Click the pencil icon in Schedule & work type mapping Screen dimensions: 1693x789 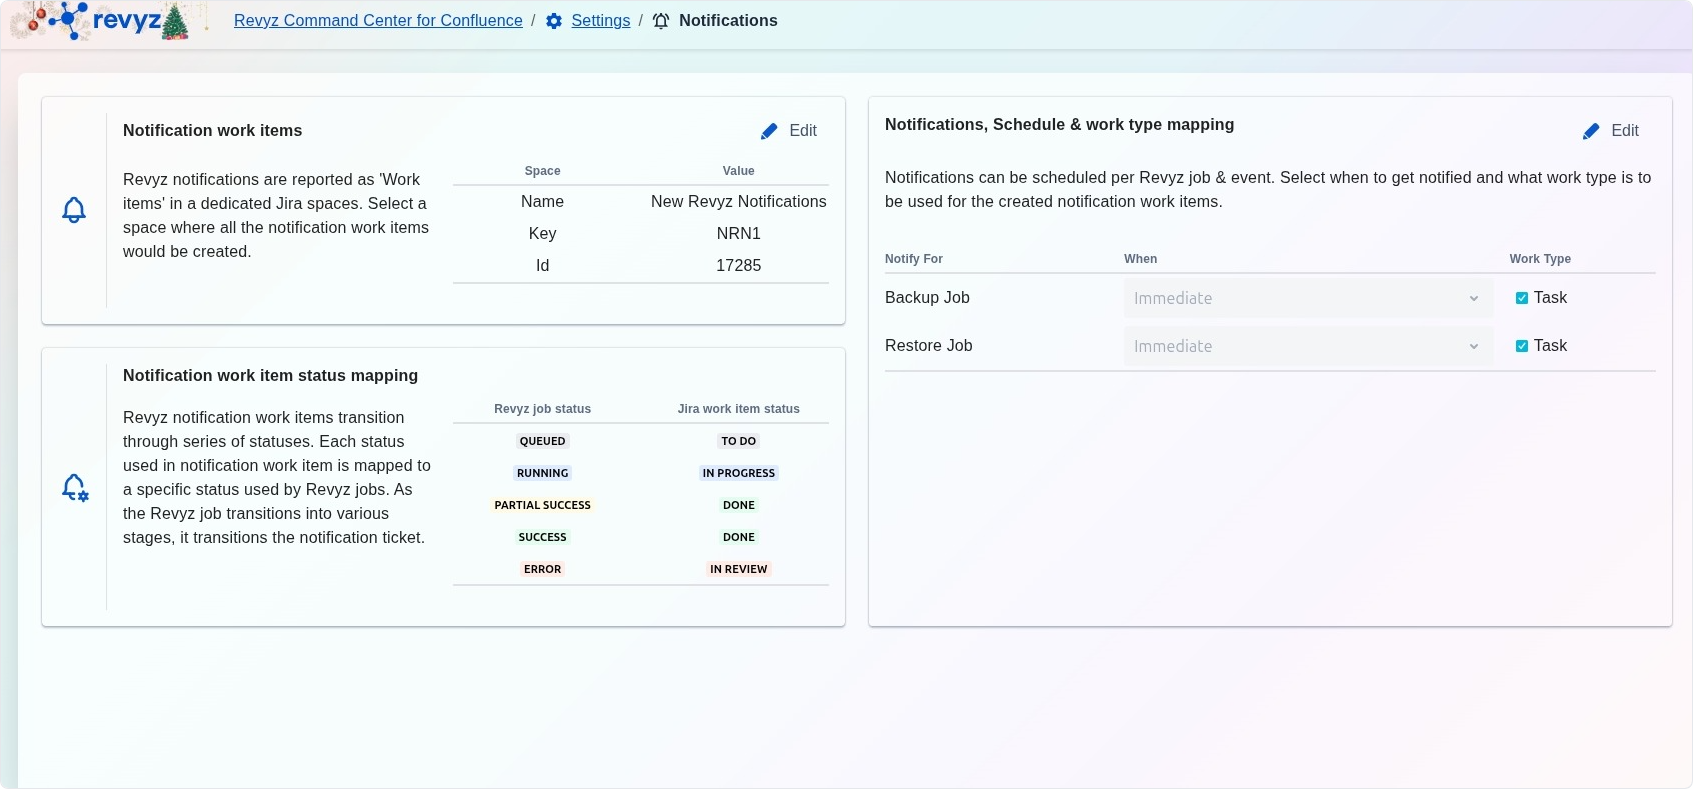(1591, 131)
